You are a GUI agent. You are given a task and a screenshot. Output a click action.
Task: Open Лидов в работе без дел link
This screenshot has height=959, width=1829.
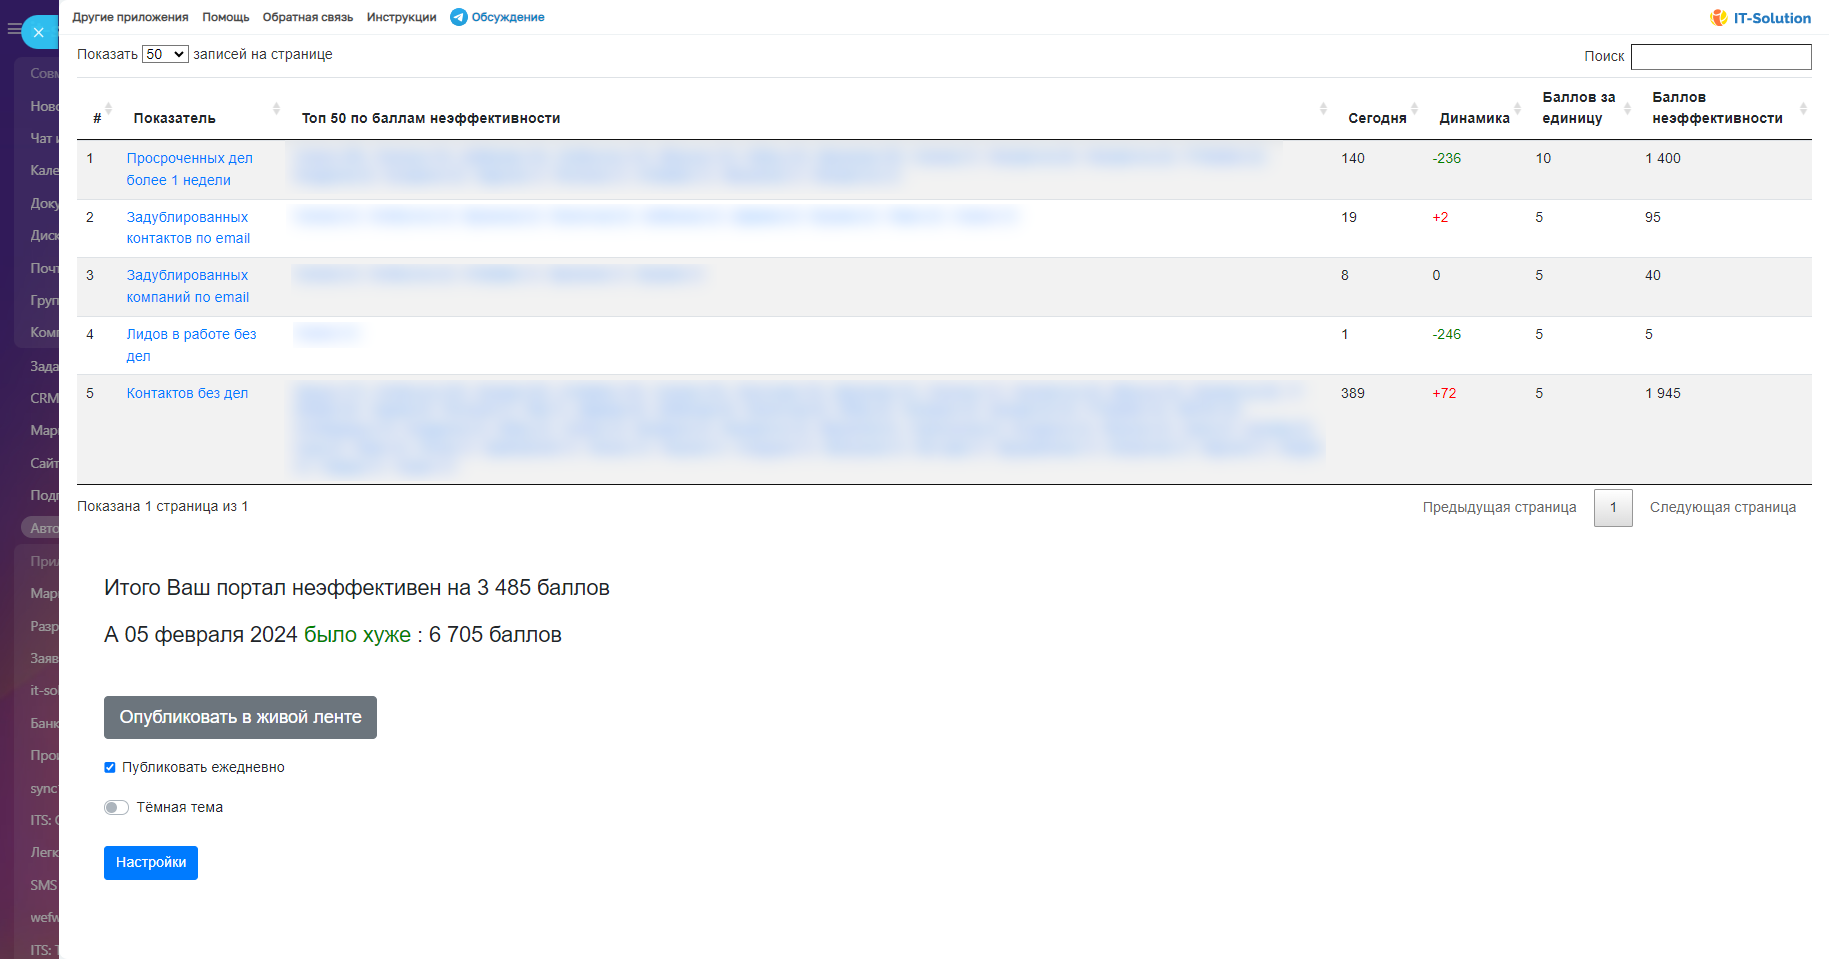(191, 345)
